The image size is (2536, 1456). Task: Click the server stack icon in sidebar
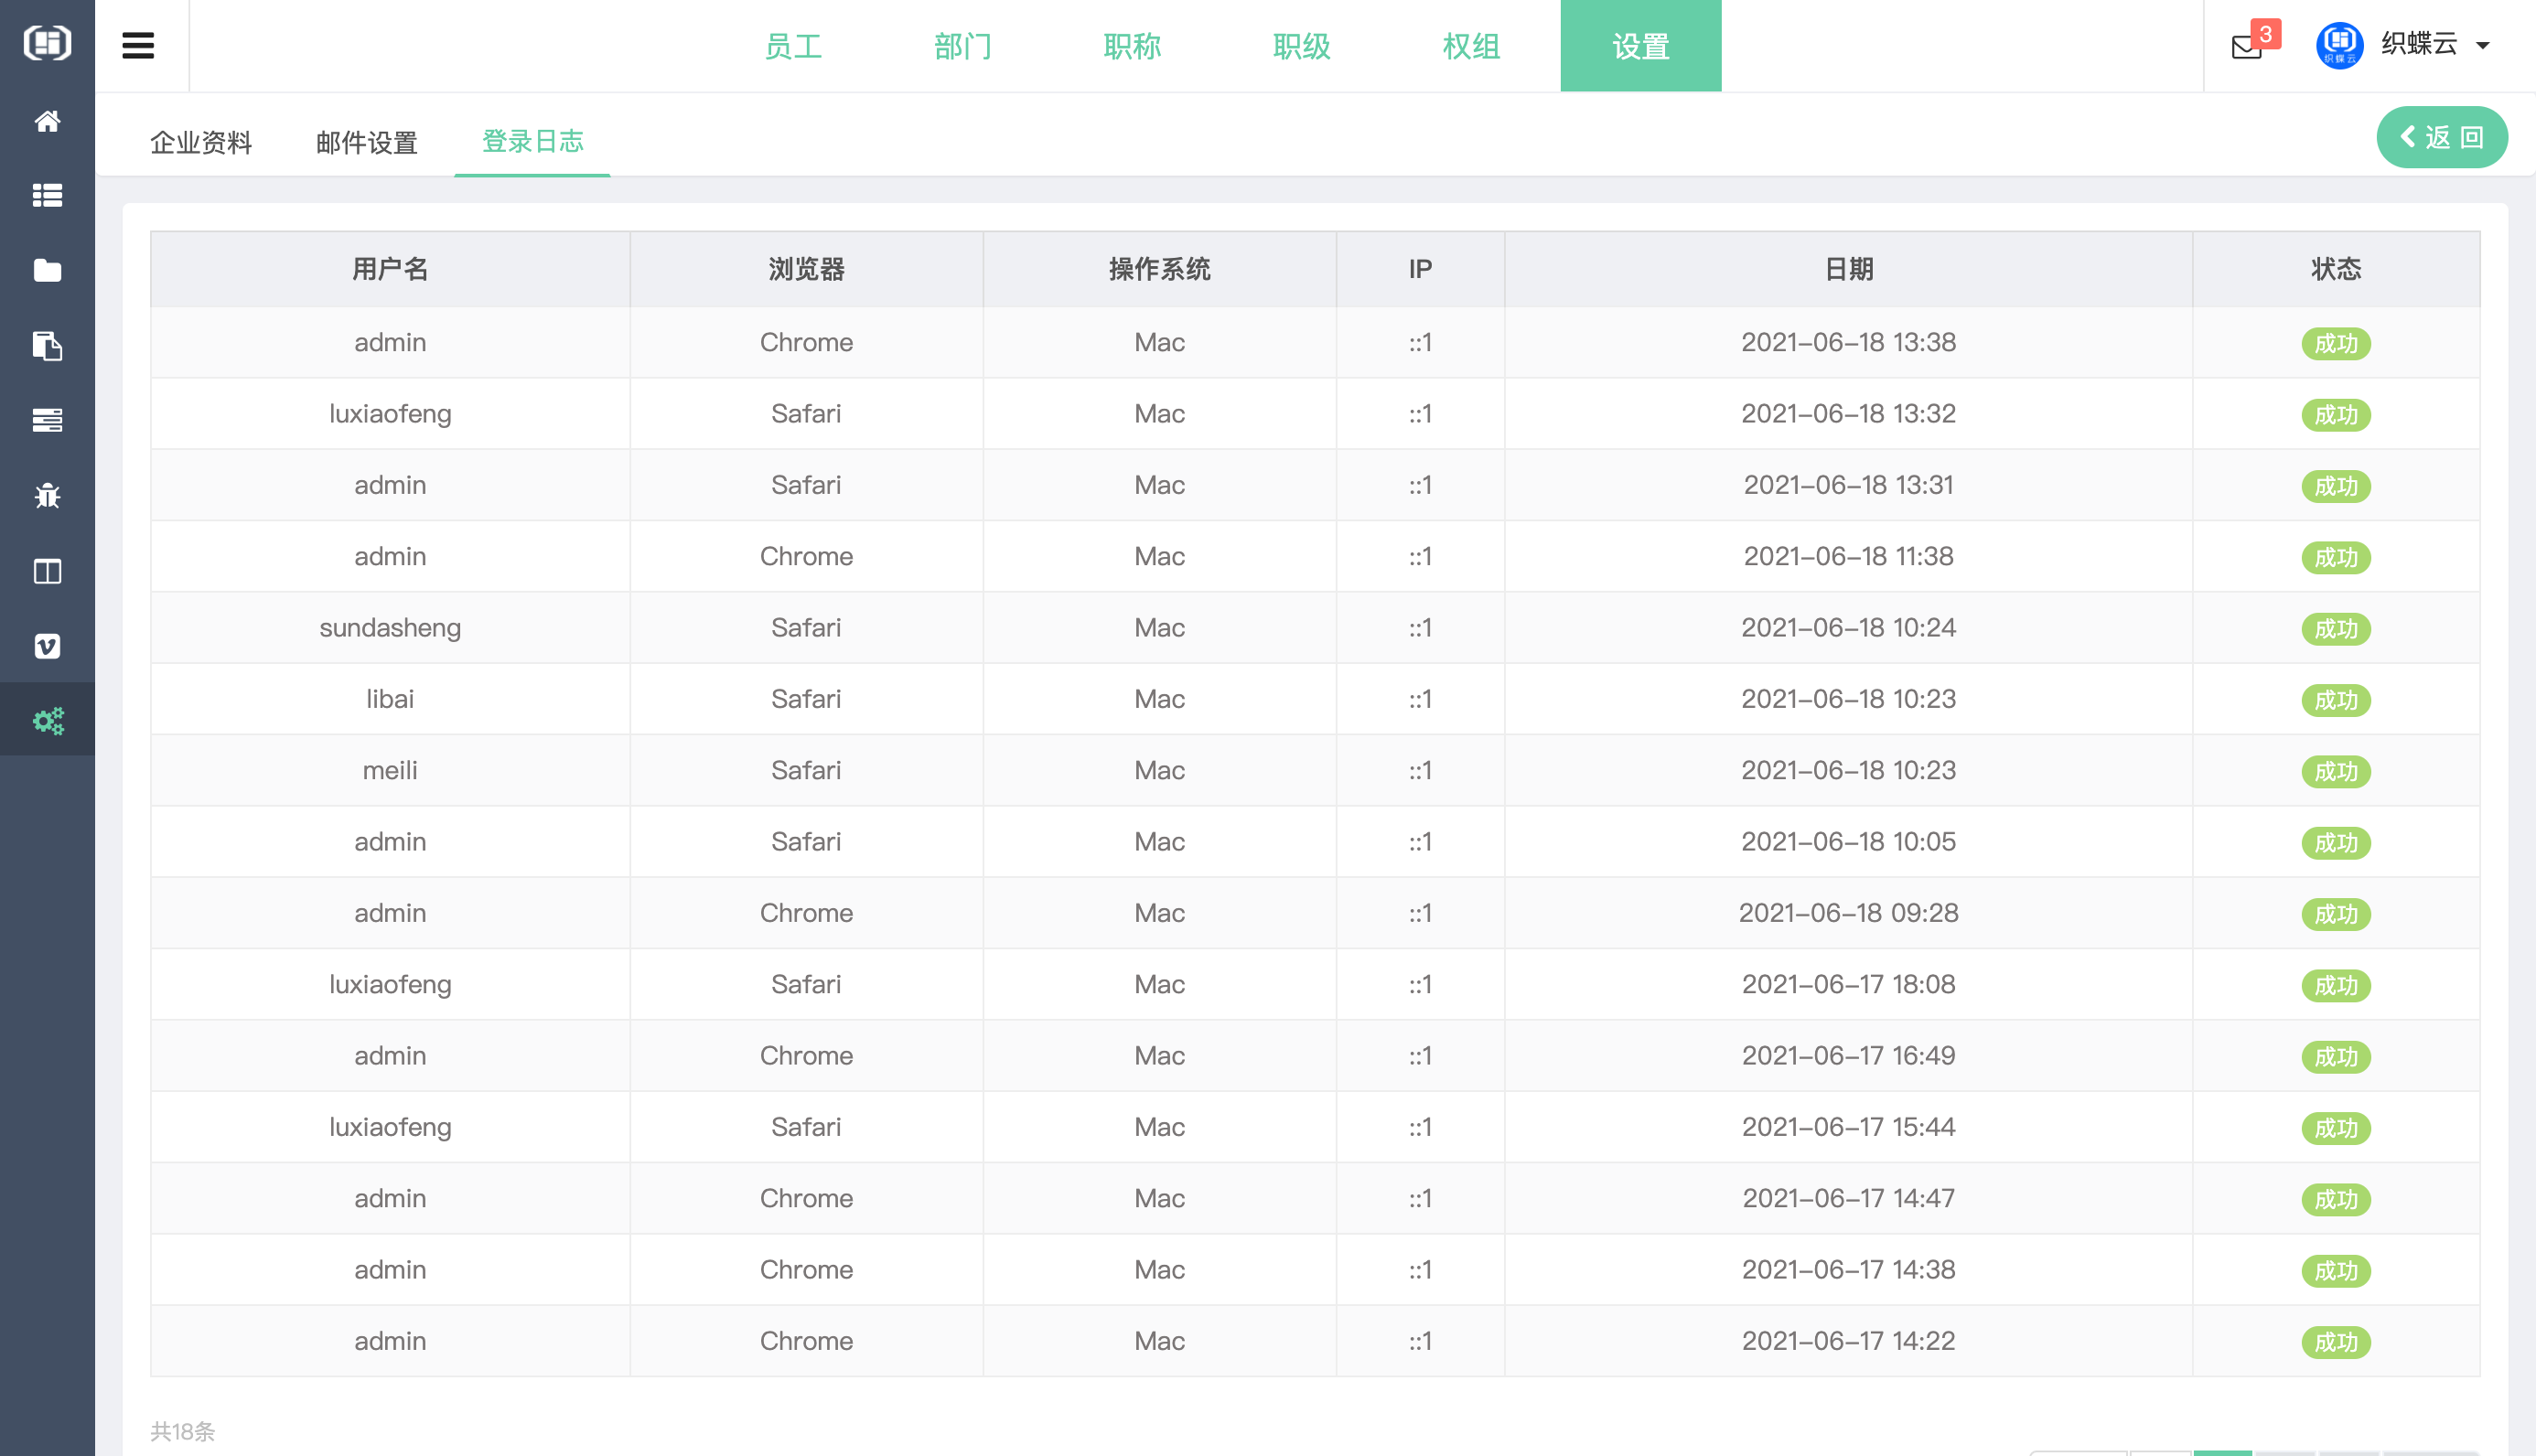click(47, 420)
